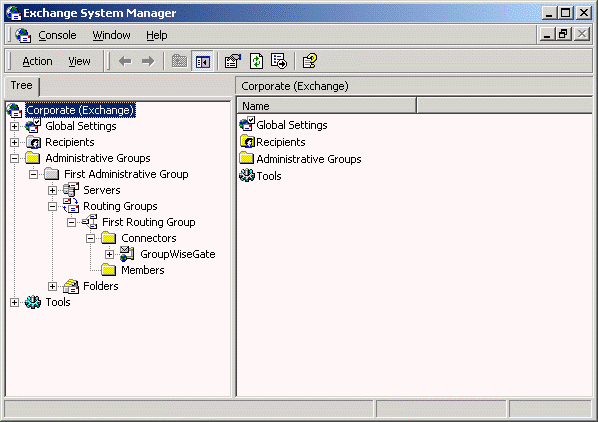Screen dimensions: 598x422
Task: Expand the Tools tree node
Action: click(14, 302)
